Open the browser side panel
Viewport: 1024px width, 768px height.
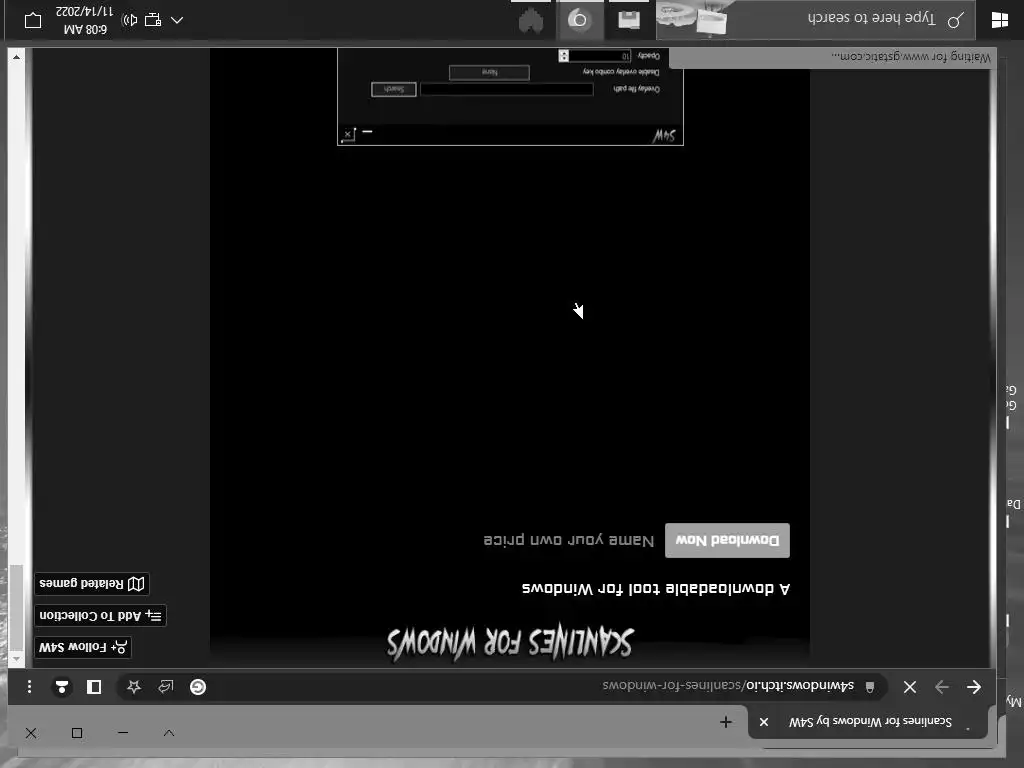tap(94, 686)
